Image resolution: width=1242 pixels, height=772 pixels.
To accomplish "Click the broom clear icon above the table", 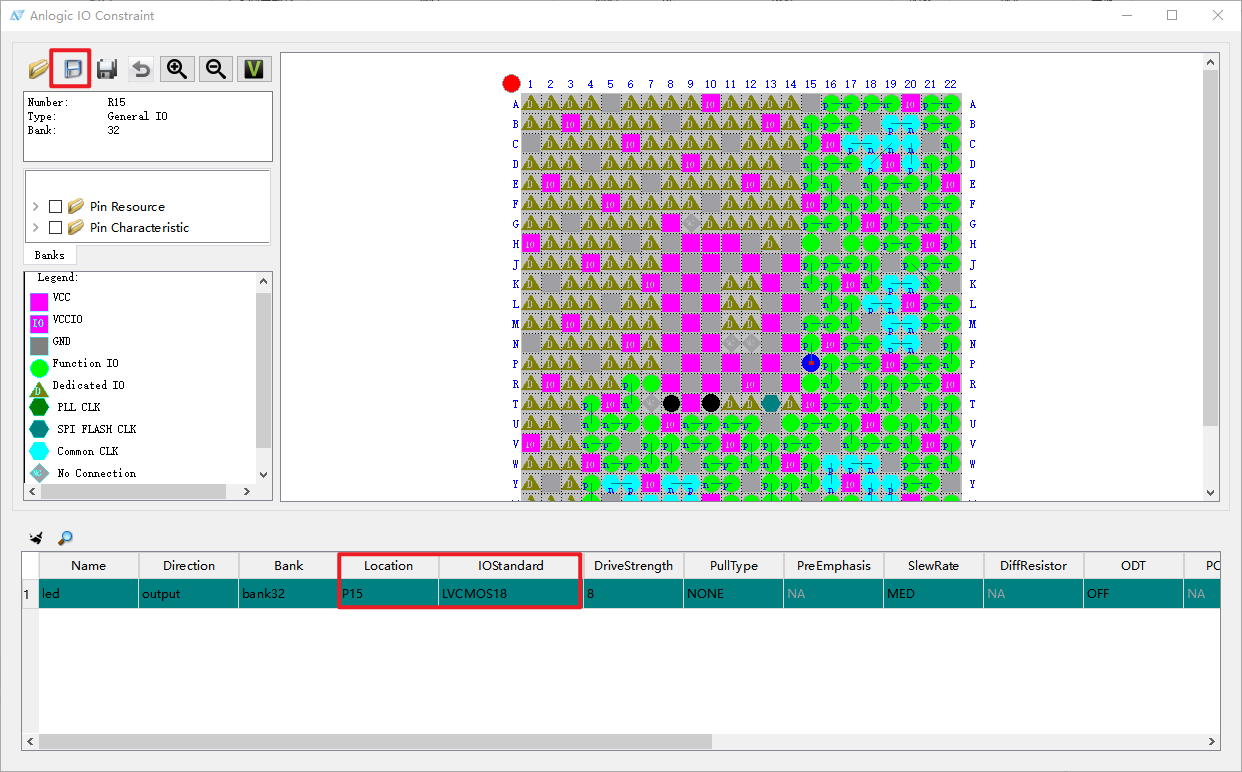I will click(37, 538).
